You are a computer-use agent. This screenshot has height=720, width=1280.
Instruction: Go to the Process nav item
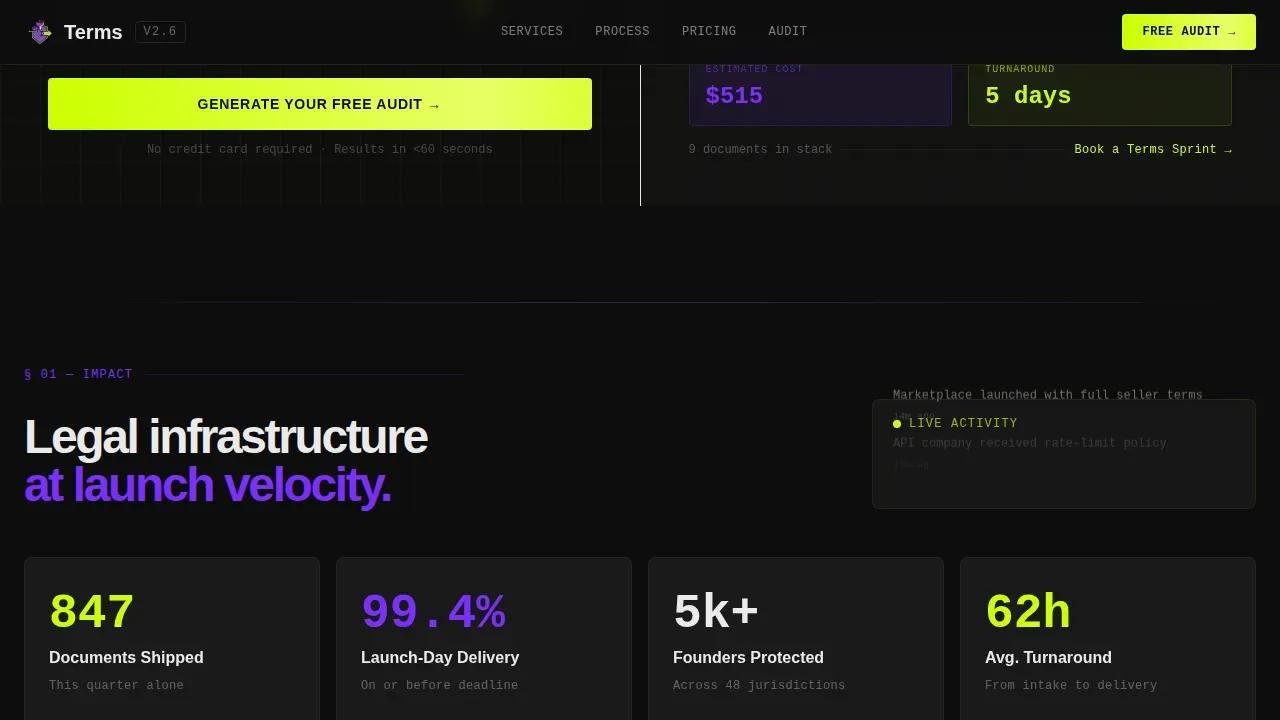[622, 32]
